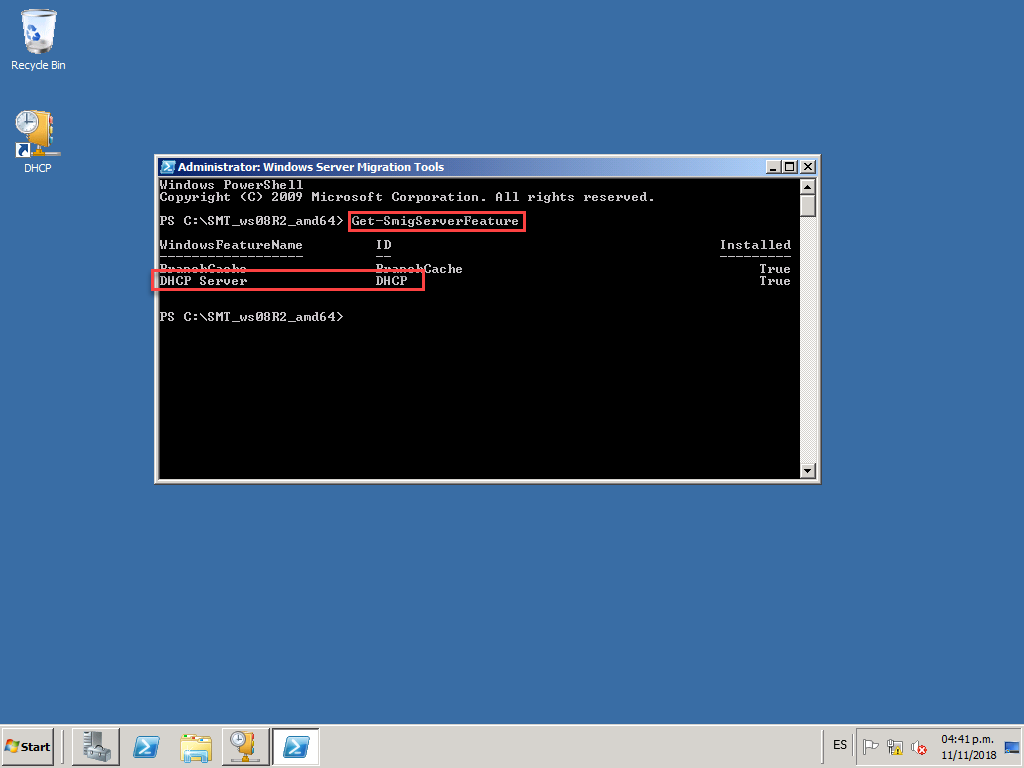Open Action Center flag tray icon

[x=871, y=746]
